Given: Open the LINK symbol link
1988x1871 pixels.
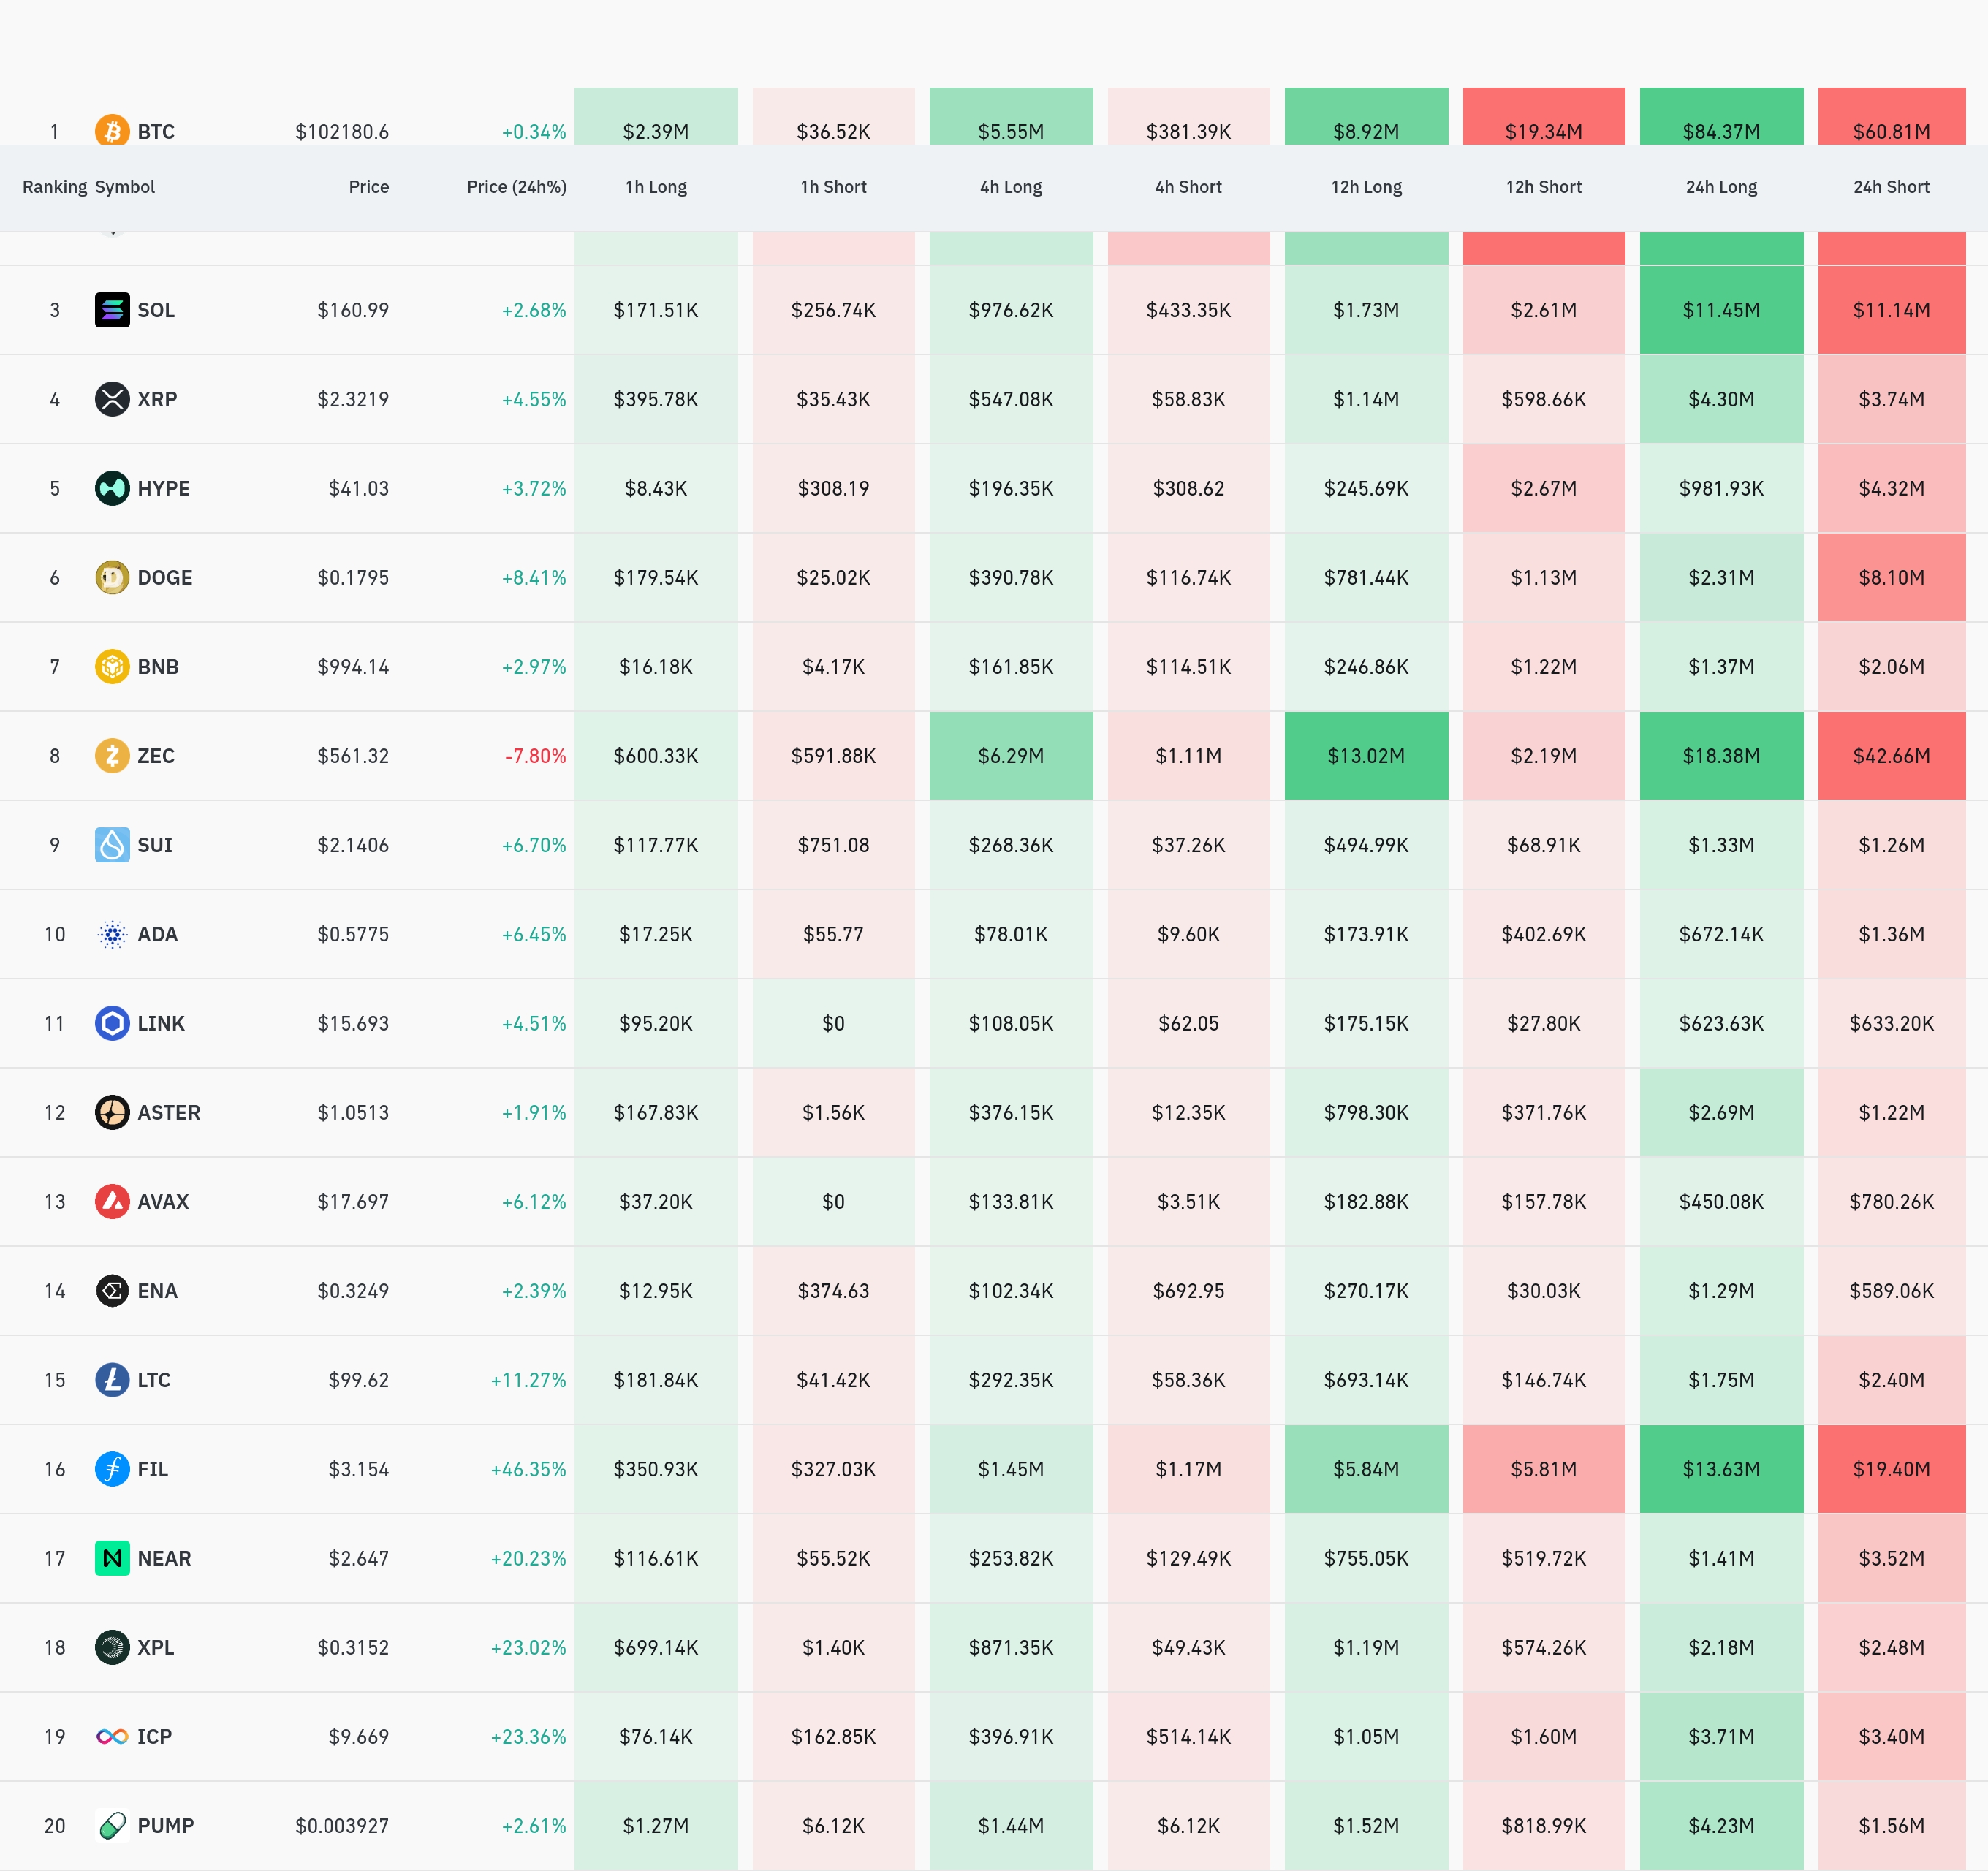Looking at the screenshot, I should click(161, 1023).
